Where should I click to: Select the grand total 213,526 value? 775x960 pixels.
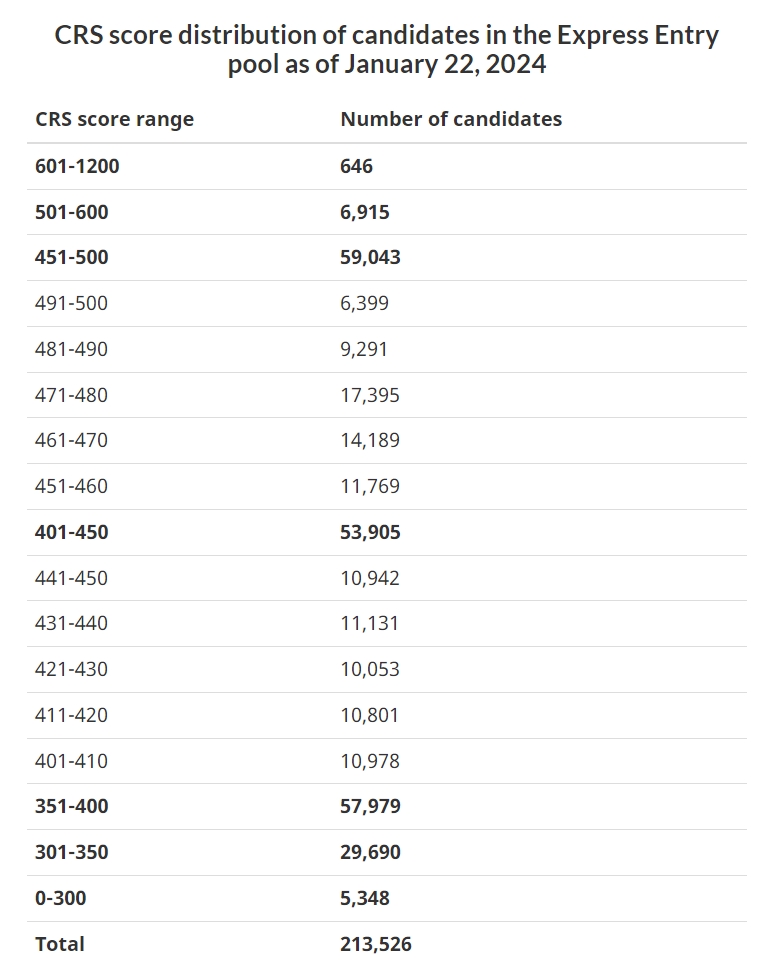click(x=375, y=944)
